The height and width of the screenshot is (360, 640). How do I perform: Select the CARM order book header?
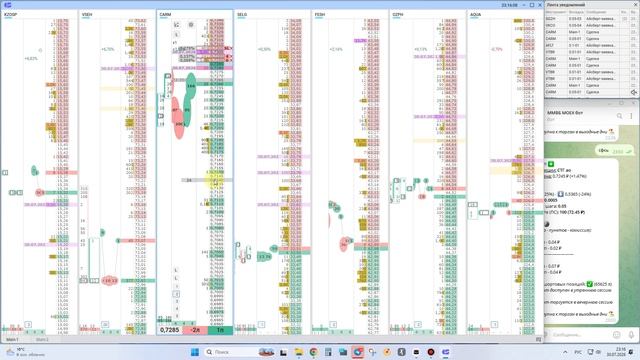click(x=165, y=14)
